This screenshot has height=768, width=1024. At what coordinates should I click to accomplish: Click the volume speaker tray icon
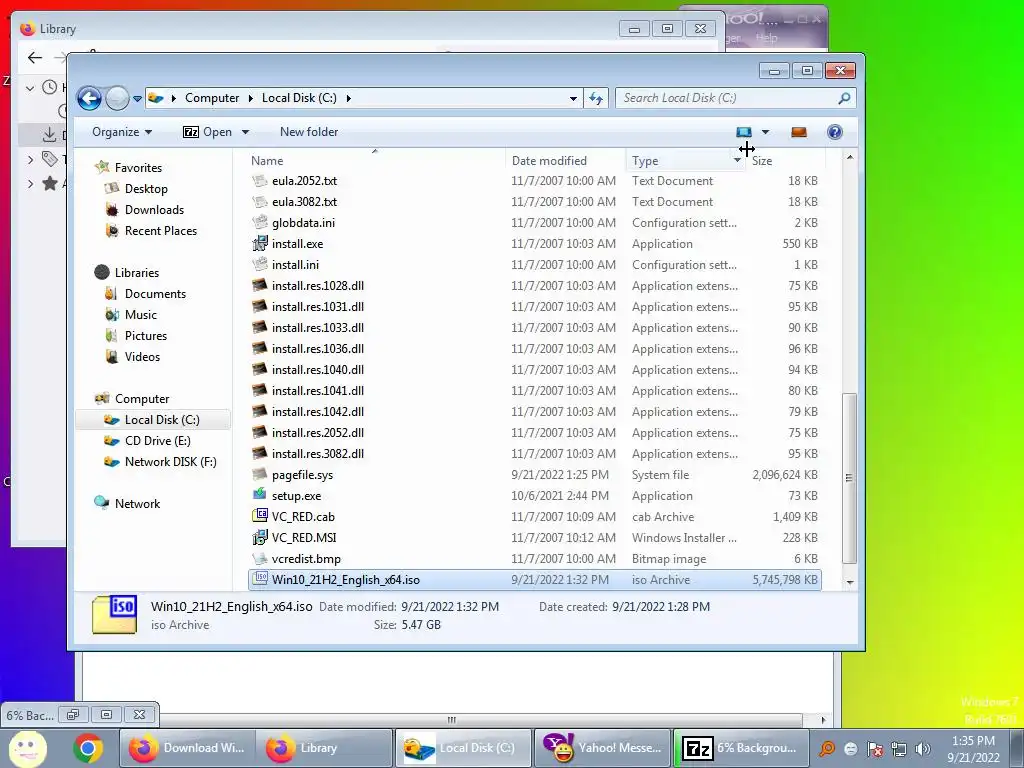point(923,748)
